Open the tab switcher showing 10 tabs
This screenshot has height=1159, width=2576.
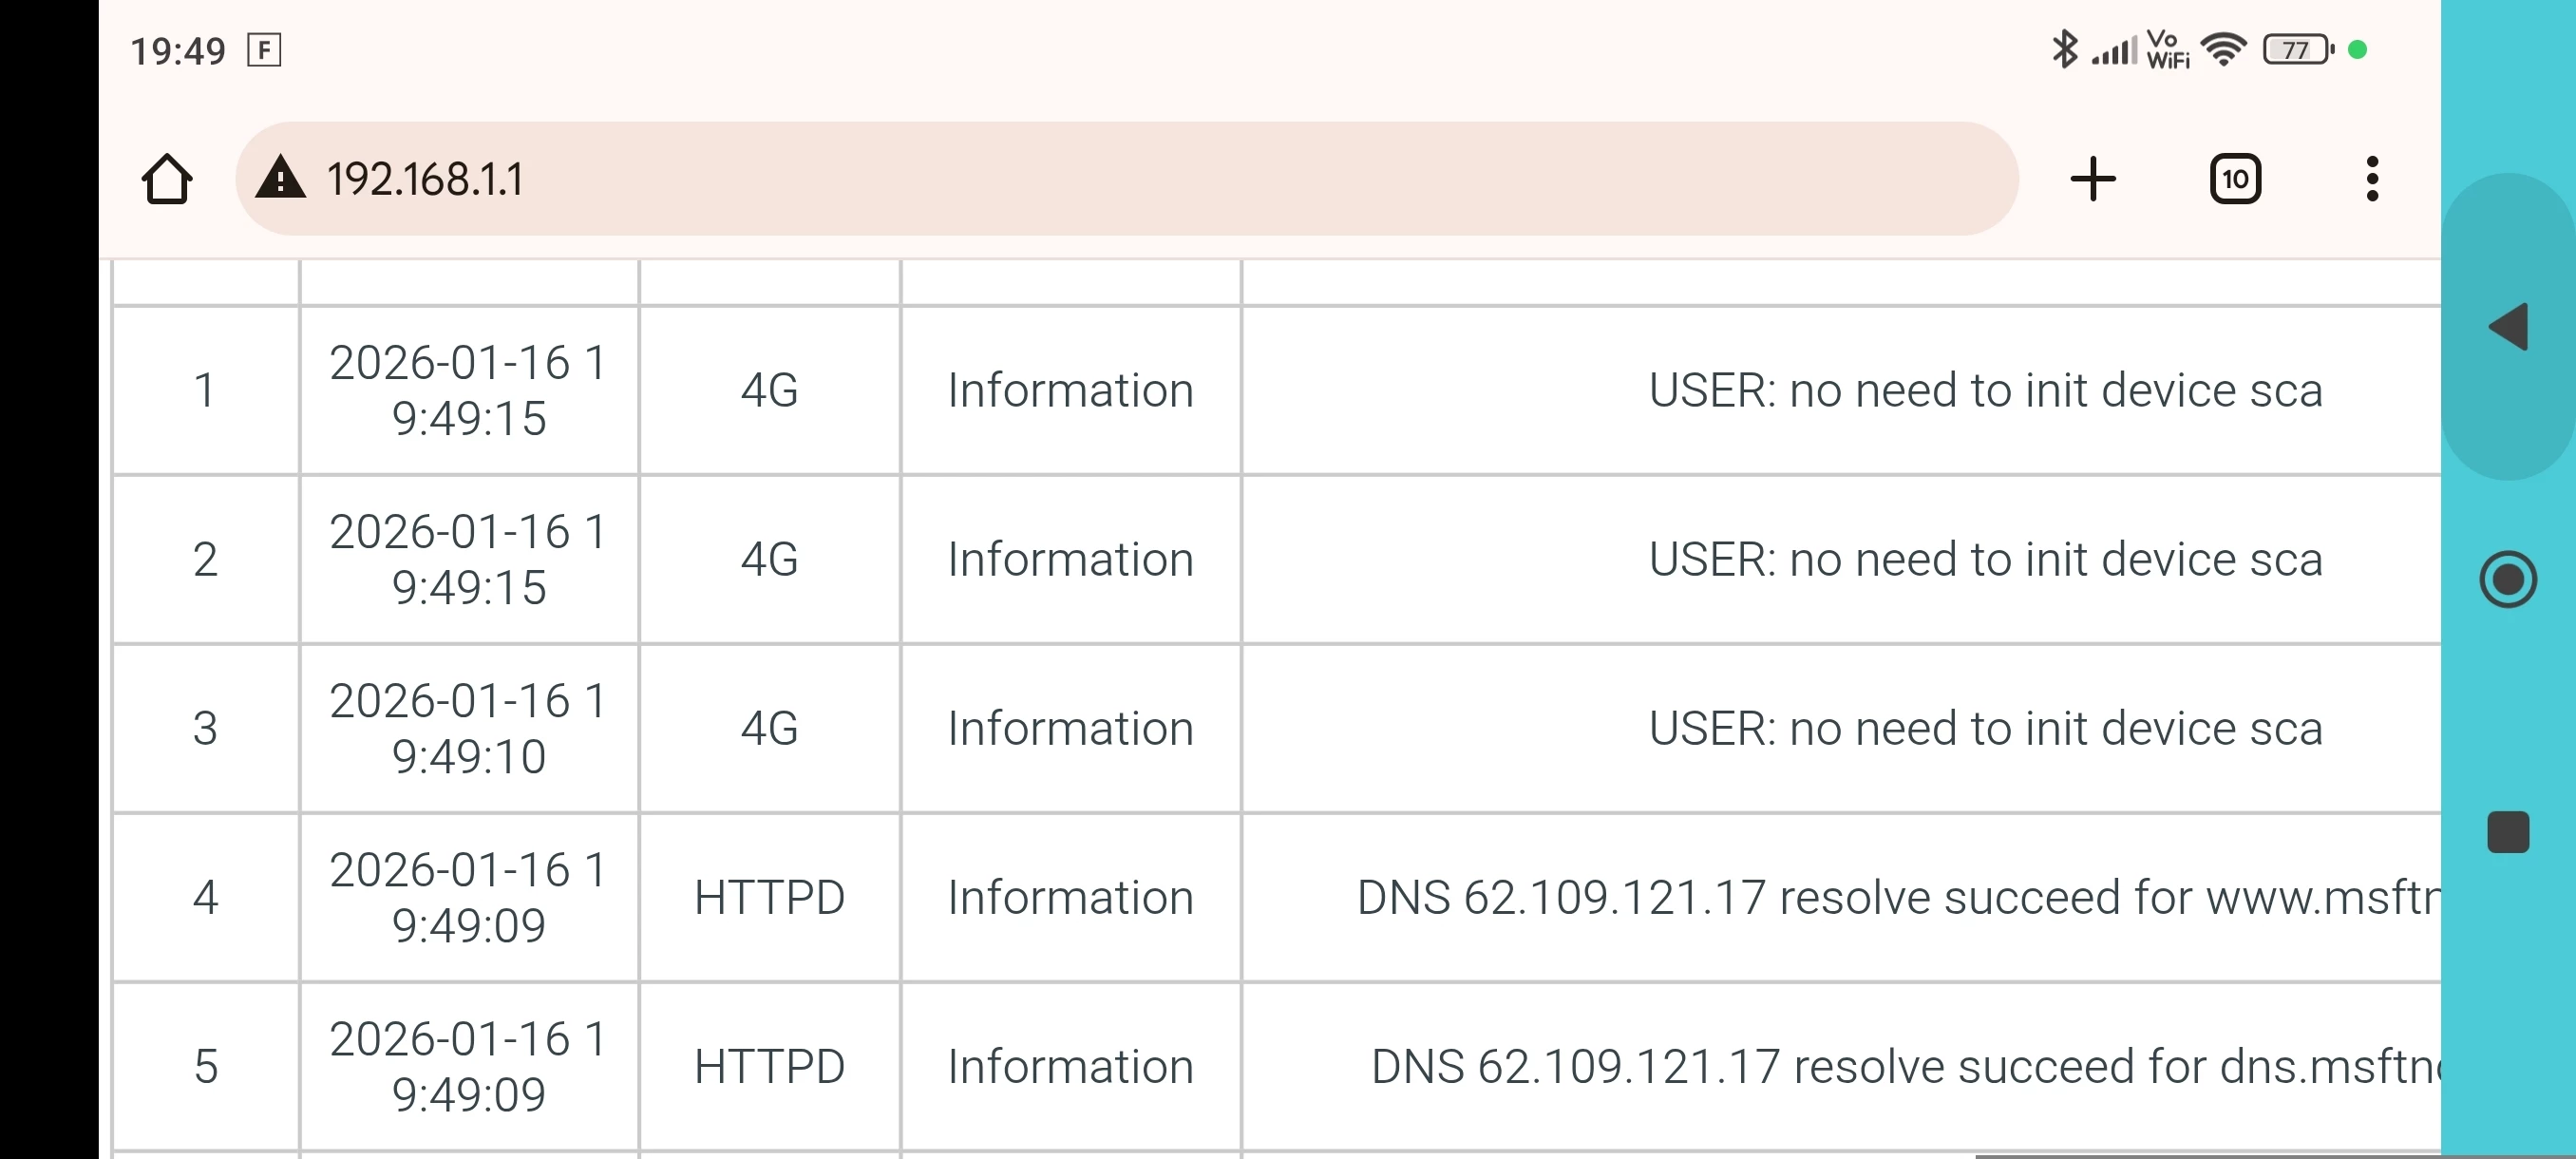click(x=2235, y=180)
